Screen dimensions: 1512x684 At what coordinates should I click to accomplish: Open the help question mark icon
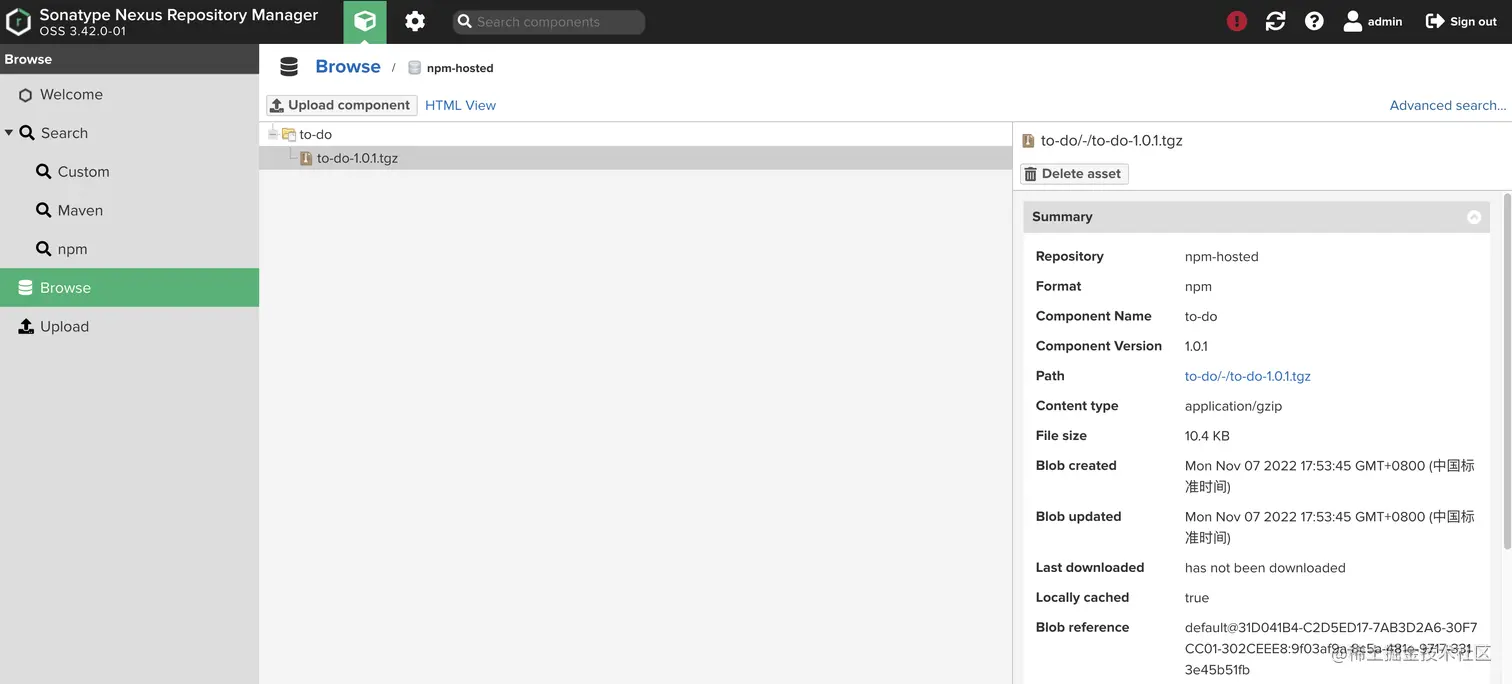pyautogui.click(x=1314, y=21)
